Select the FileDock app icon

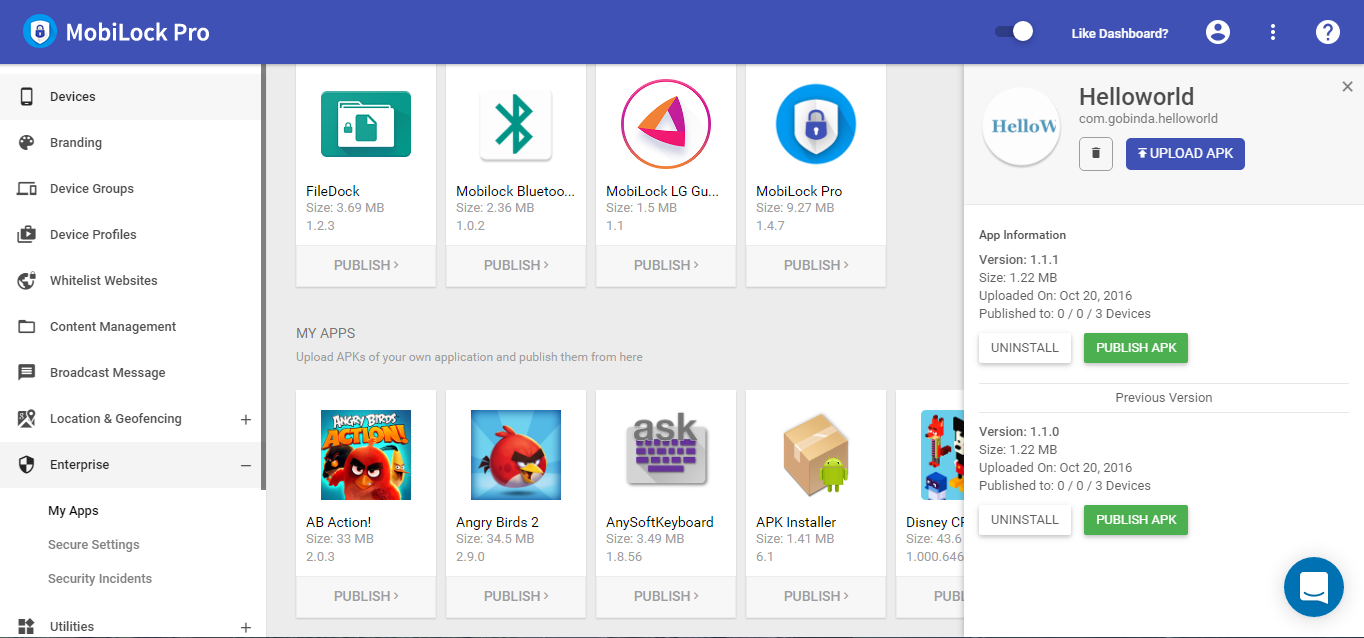[x=366, y=124]
